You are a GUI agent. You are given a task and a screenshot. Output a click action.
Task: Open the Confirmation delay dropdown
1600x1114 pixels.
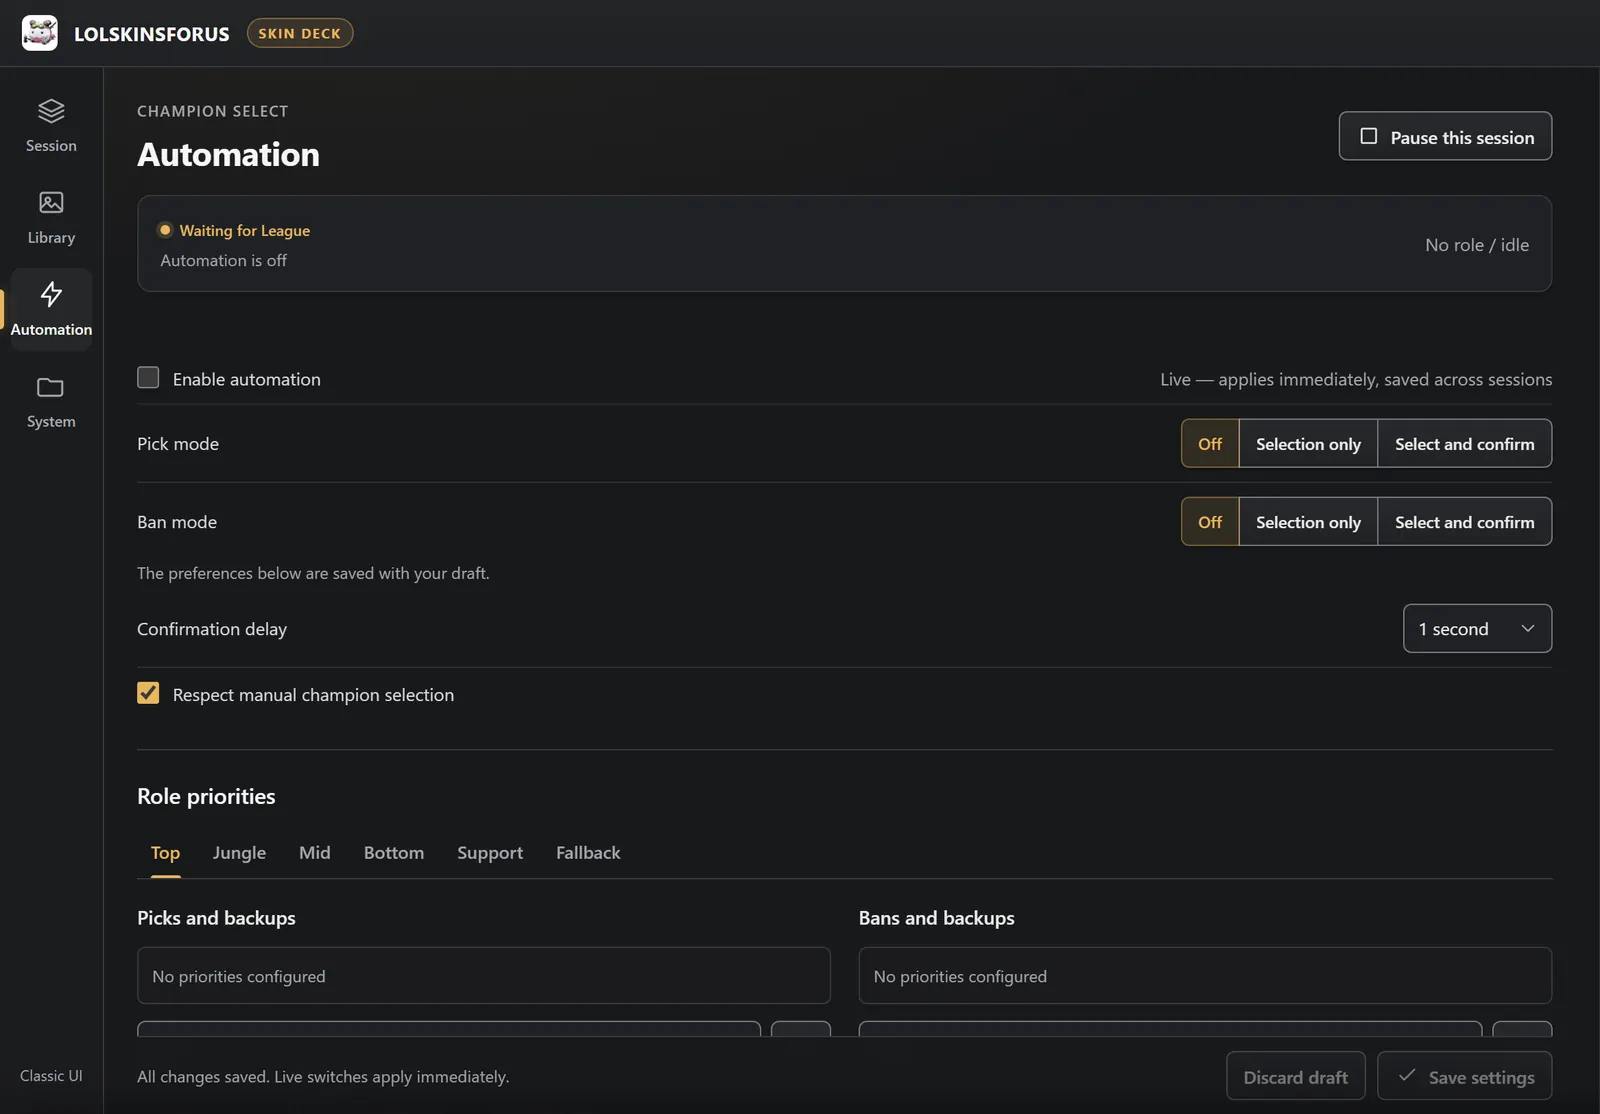[x=1477, y=628]
